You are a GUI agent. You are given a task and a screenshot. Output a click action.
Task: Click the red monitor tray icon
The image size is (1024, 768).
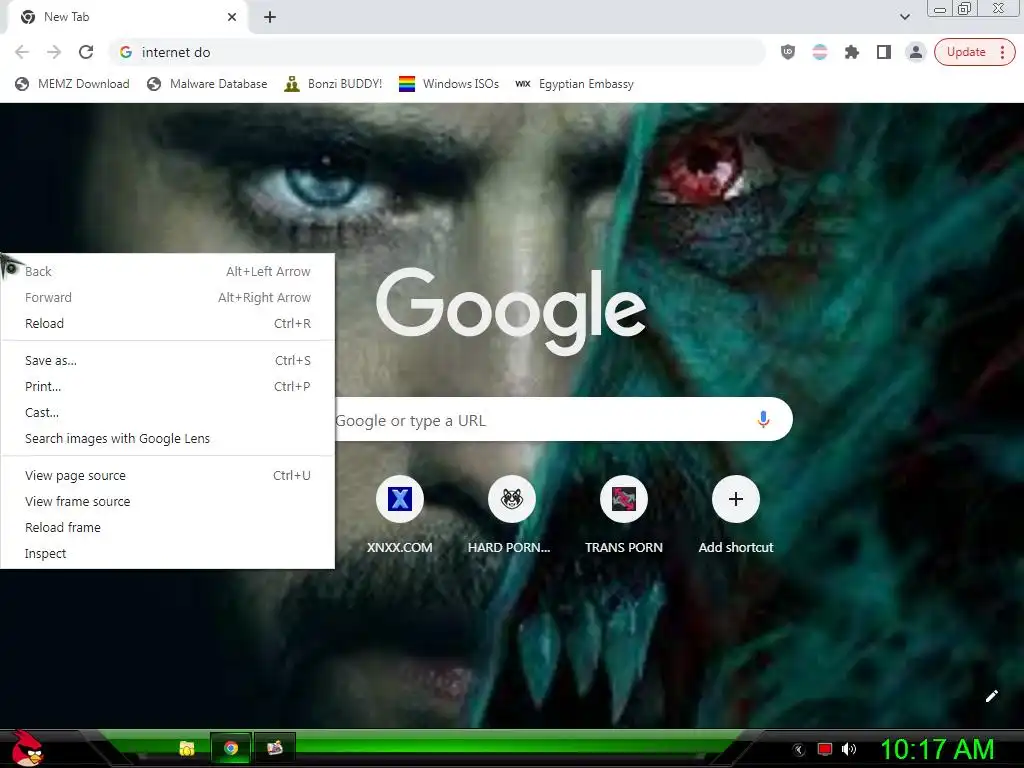coord(825,749)
